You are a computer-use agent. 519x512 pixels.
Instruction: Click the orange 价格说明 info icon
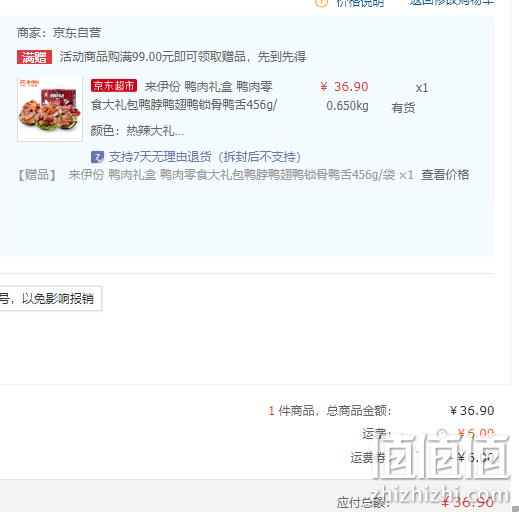(x=321, y=3)
